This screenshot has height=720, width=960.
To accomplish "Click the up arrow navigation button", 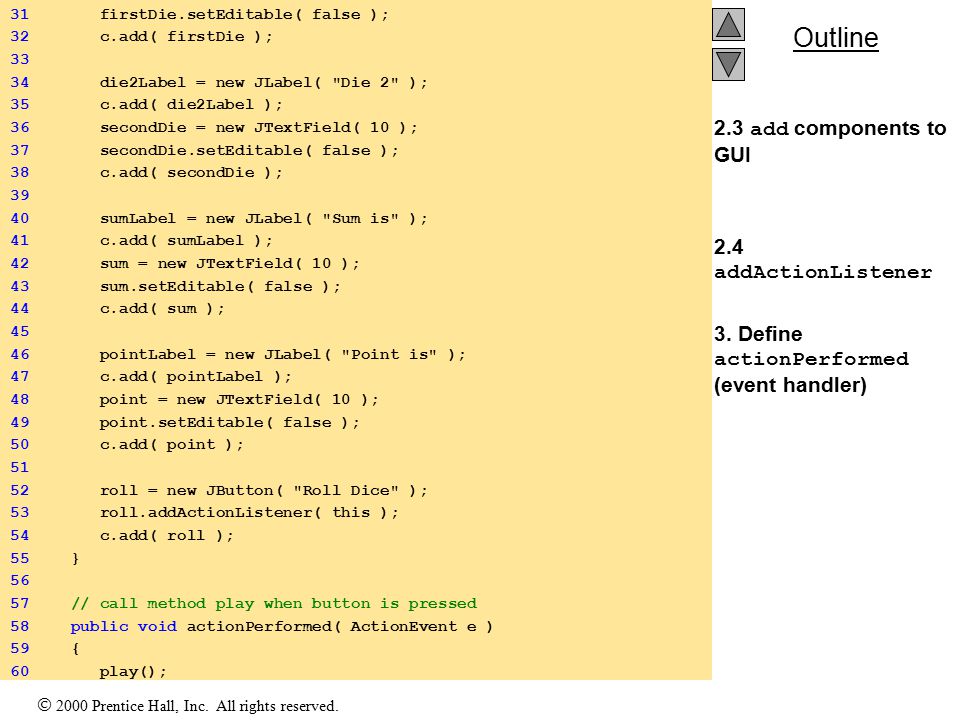I will pyautogui.click(x=728, y=24).
